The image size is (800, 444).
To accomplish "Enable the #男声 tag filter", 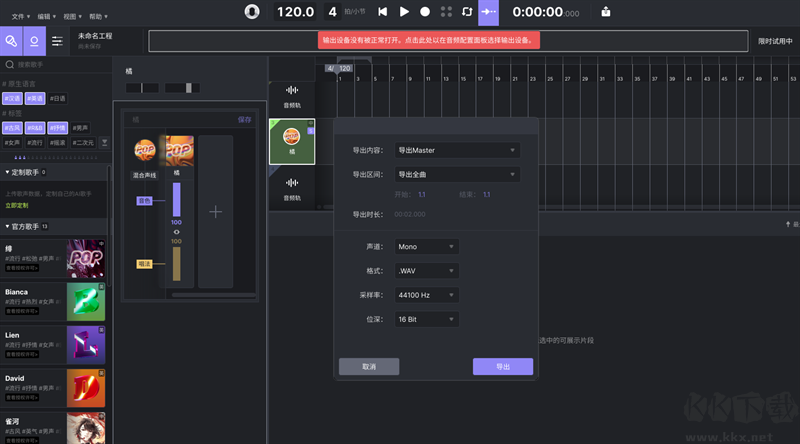I will [80, 128].
